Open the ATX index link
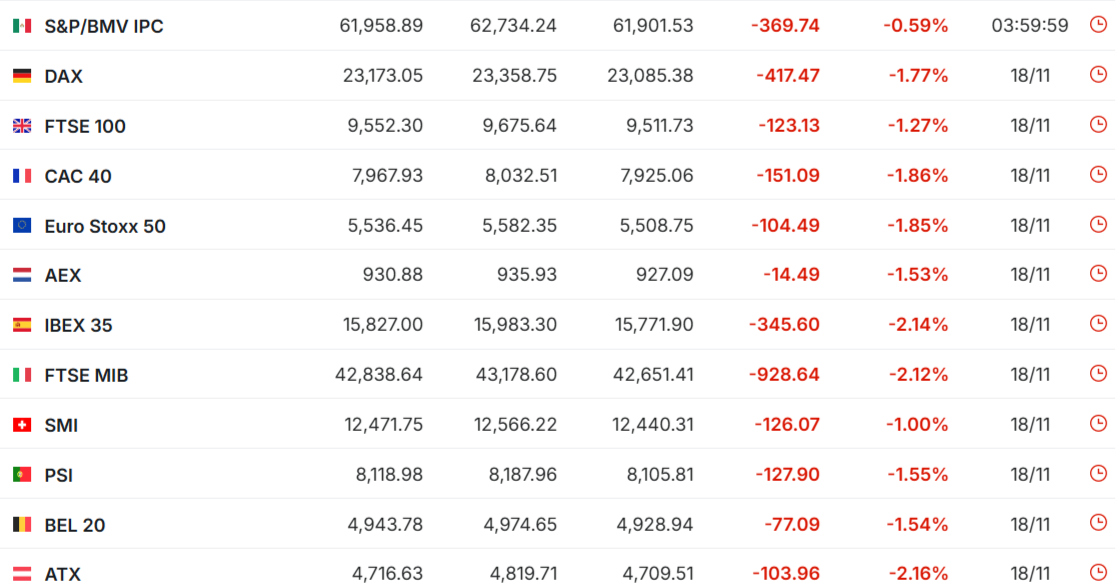 [x=63, y=574]
